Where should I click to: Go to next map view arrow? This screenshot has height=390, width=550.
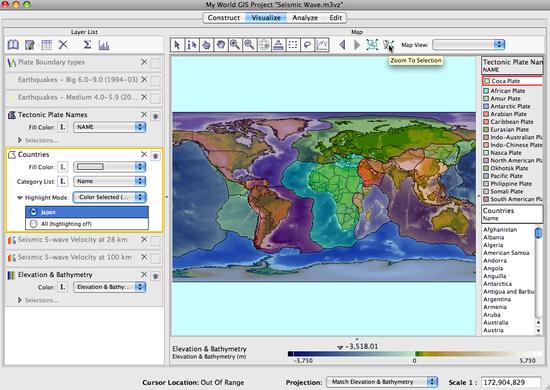tap(357, 45)
